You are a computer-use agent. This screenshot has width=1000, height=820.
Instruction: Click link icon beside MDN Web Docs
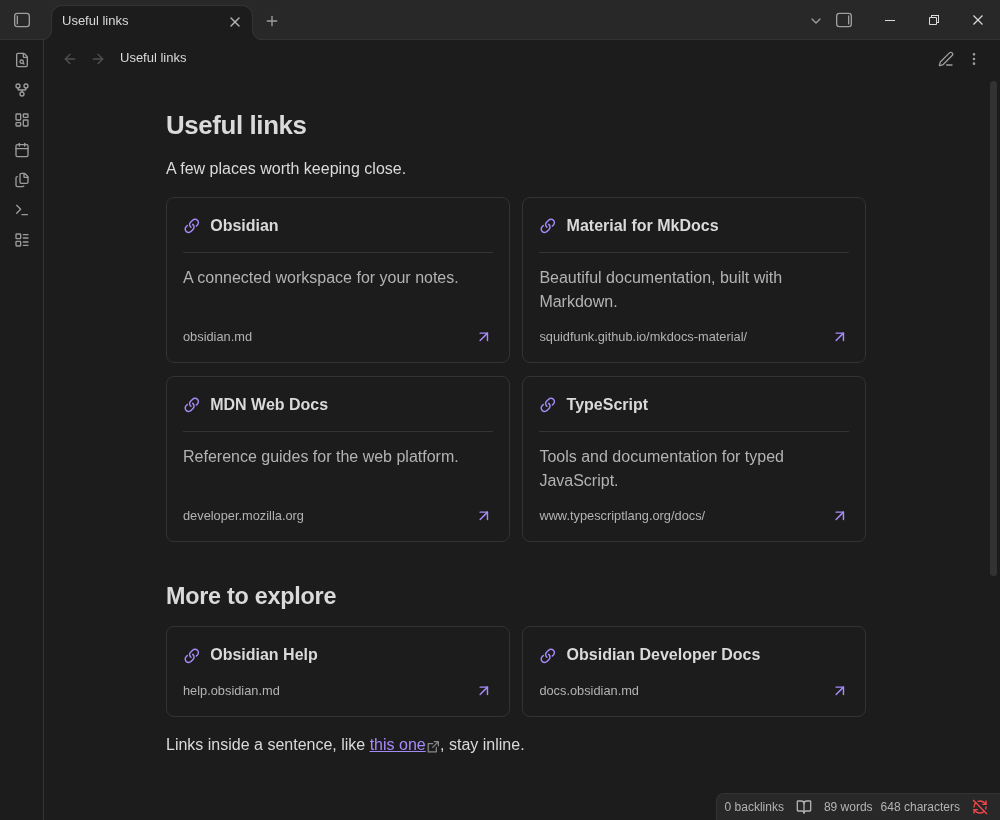click(191, 405)
